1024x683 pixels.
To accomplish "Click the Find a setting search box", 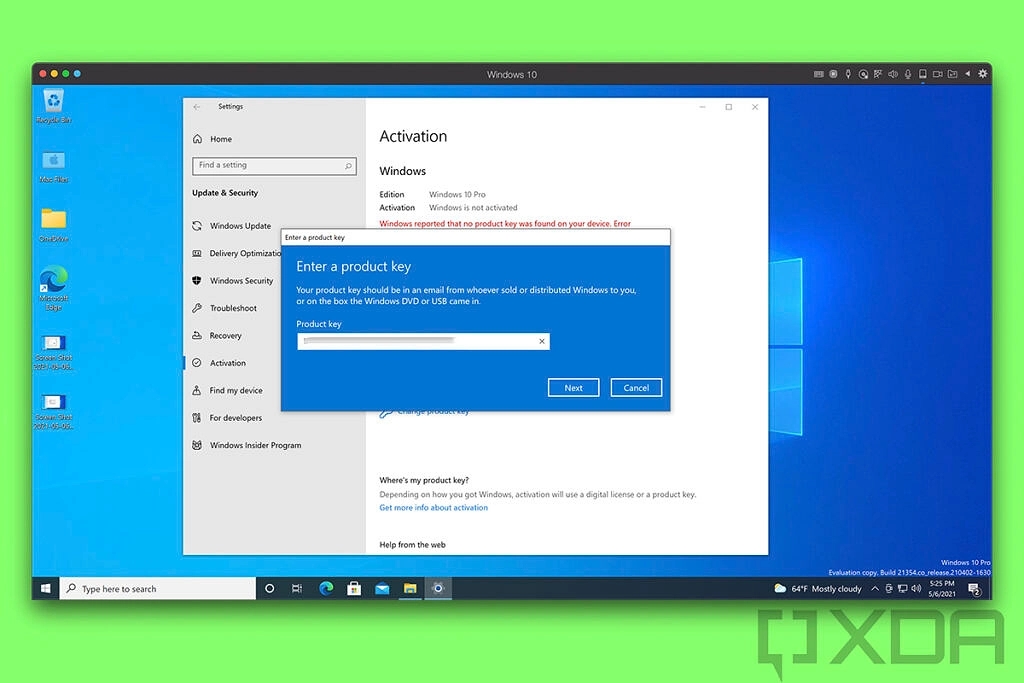I will coord(273,166).
